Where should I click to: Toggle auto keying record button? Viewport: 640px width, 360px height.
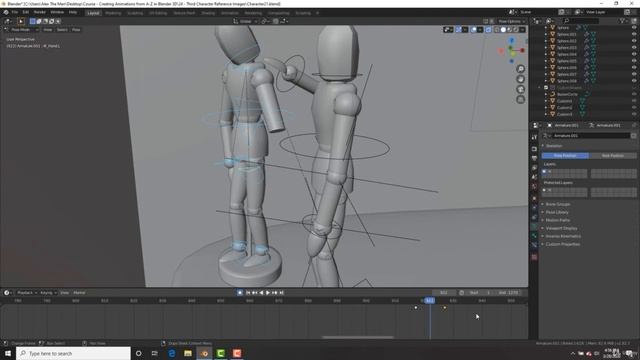(240, 293)
